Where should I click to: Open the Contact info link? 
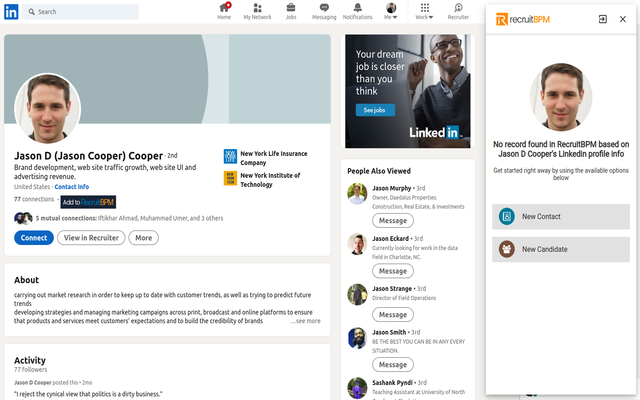coord(72,187)
